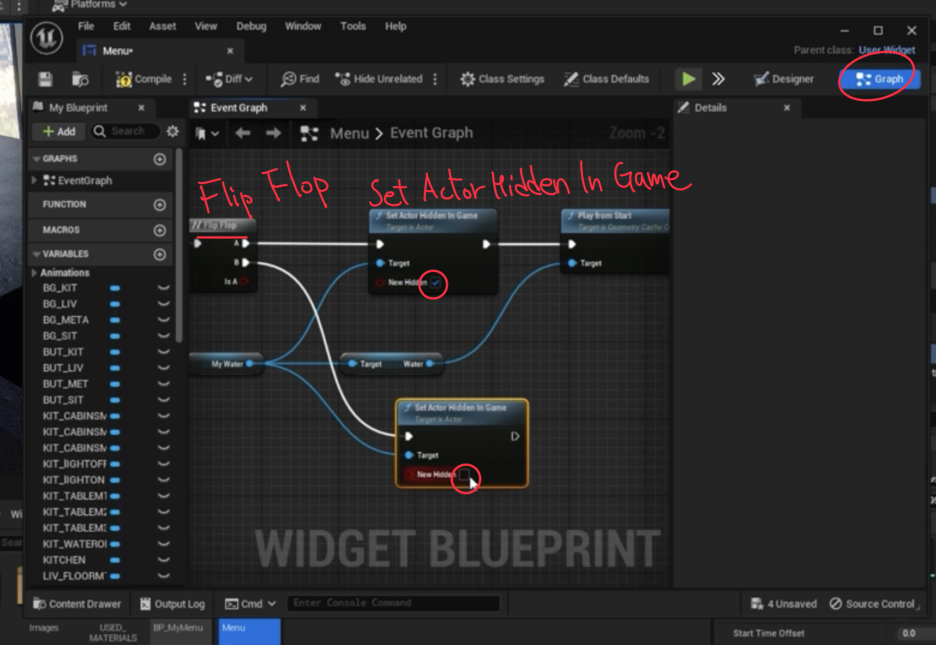The image size is (936, 645).
Task: Click Play from Start Target pin
Action: (x=572, y=263)
